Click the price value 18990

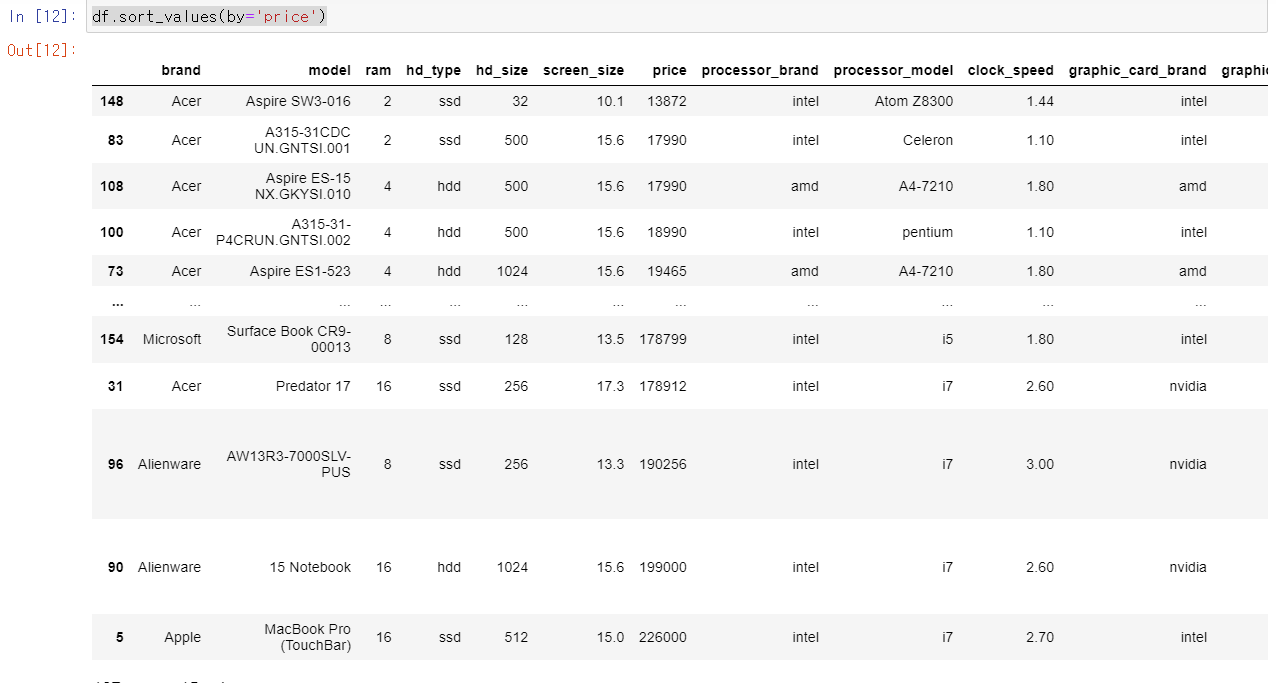point(667,232)
